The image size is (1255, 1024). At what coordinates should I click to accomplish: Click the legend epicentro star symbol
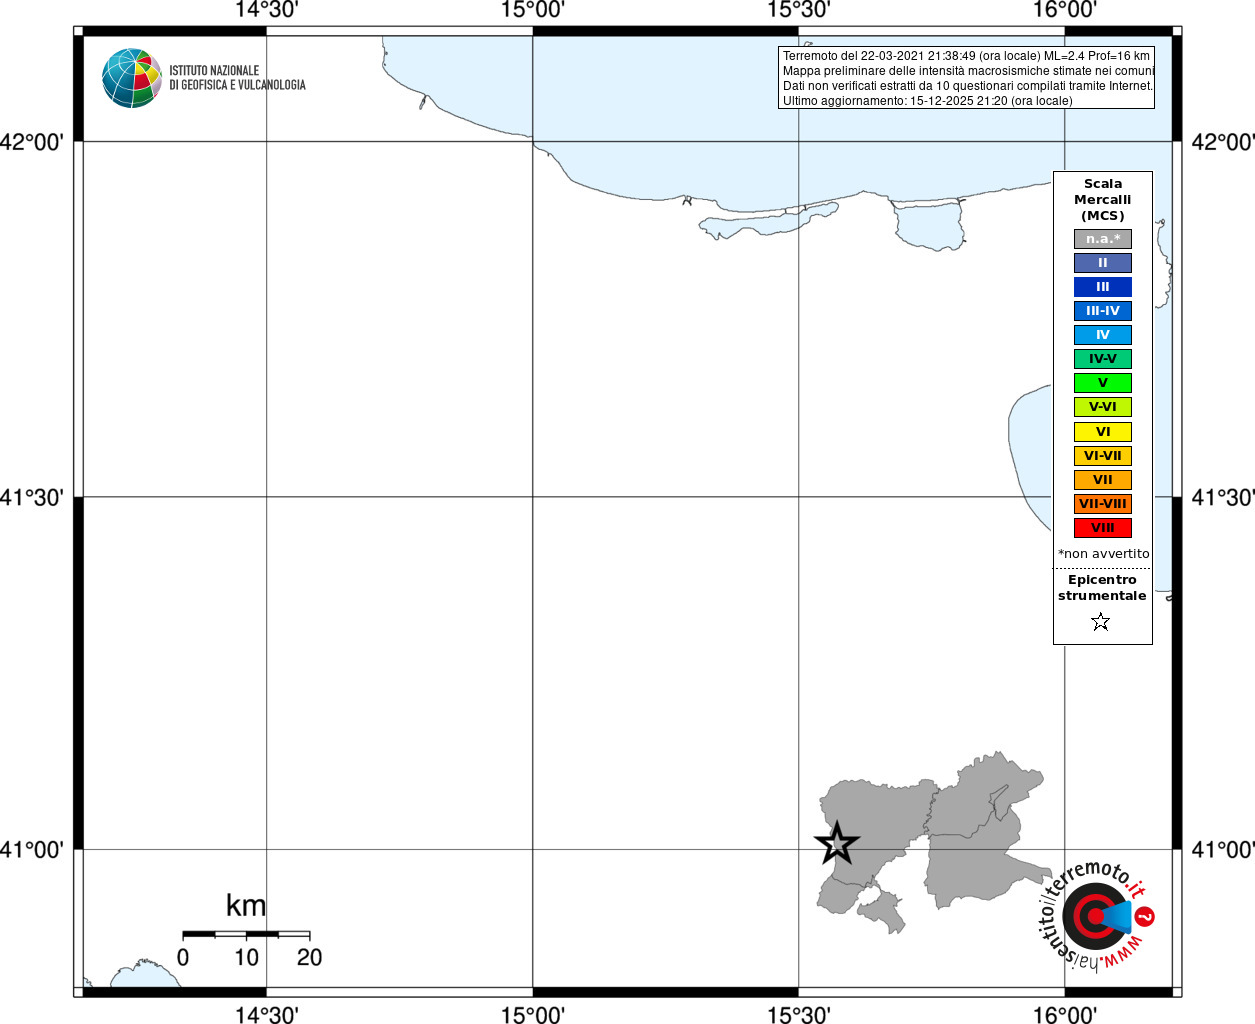tap(1101, 622)
